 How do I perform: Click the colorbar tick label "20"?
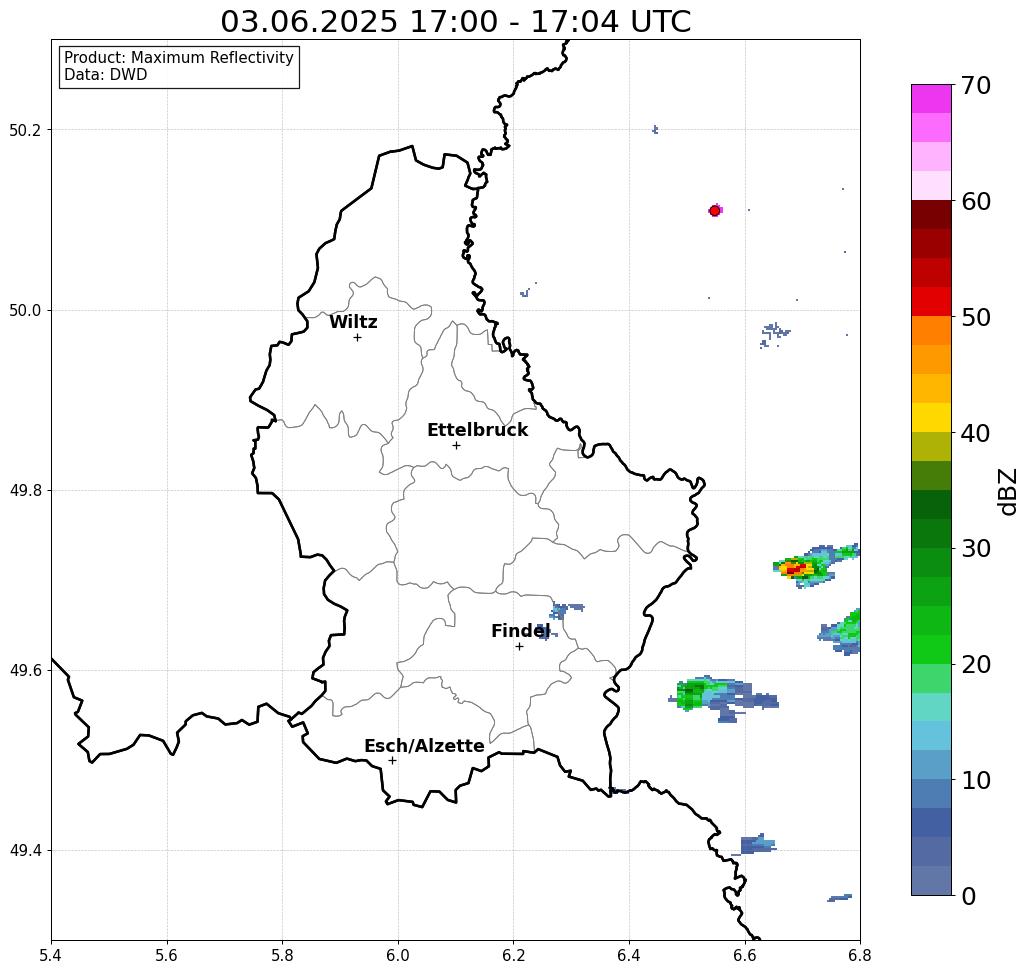[975, 664]
